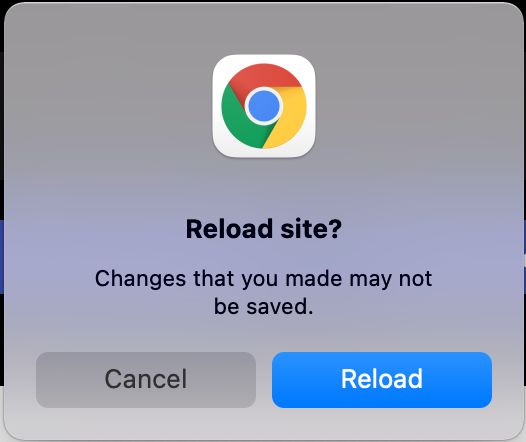Select the 'Reload site?' heading text
This screenshot has width=526, height=442.
(x=264, y=229)
